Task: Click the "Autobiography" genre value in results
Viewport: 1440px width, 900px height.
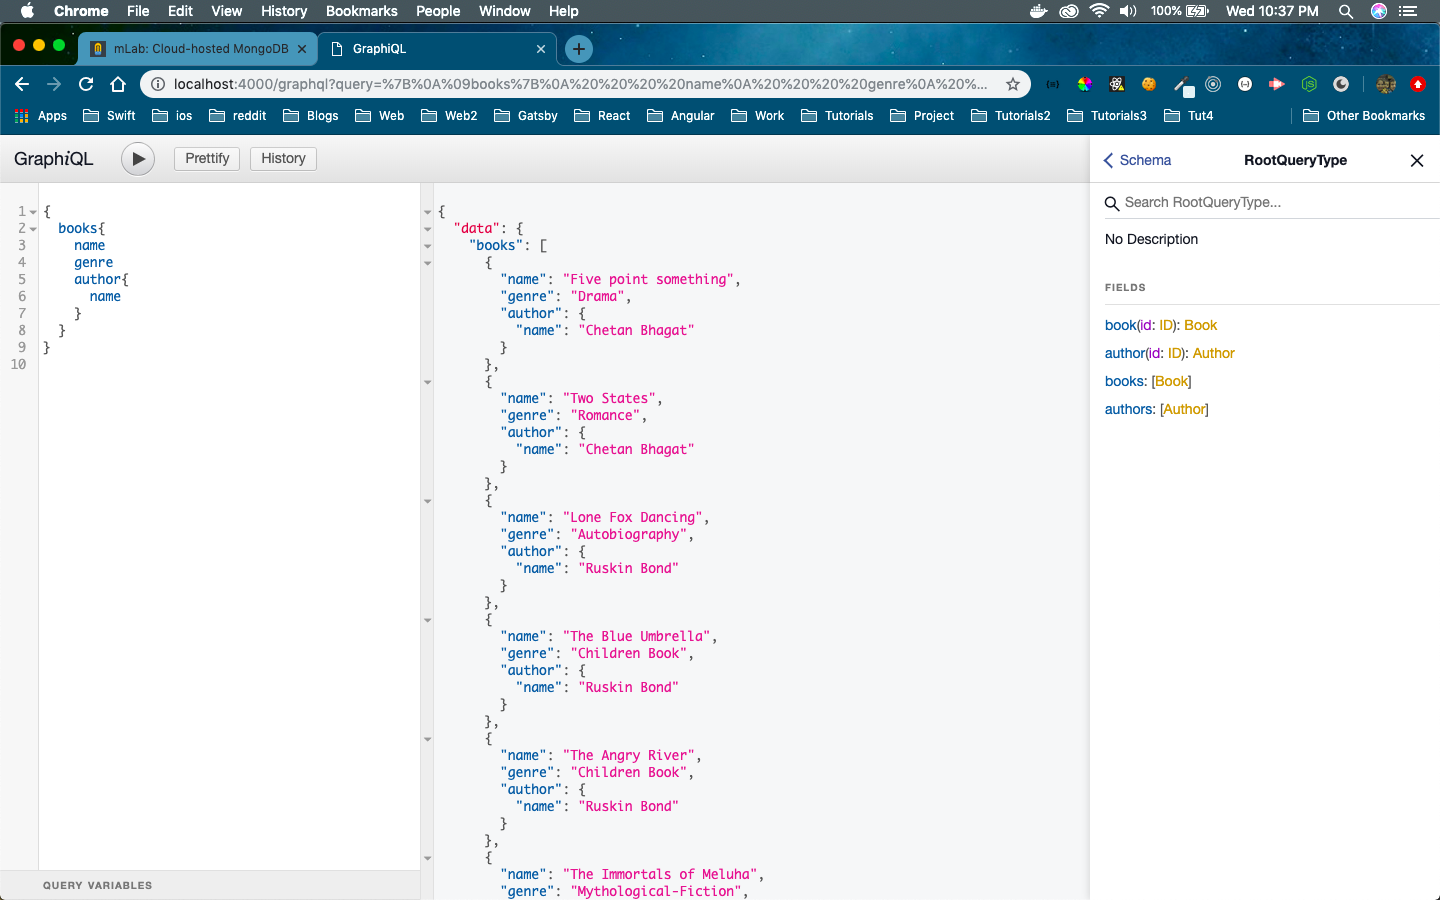Action: (x=628, y=534)
